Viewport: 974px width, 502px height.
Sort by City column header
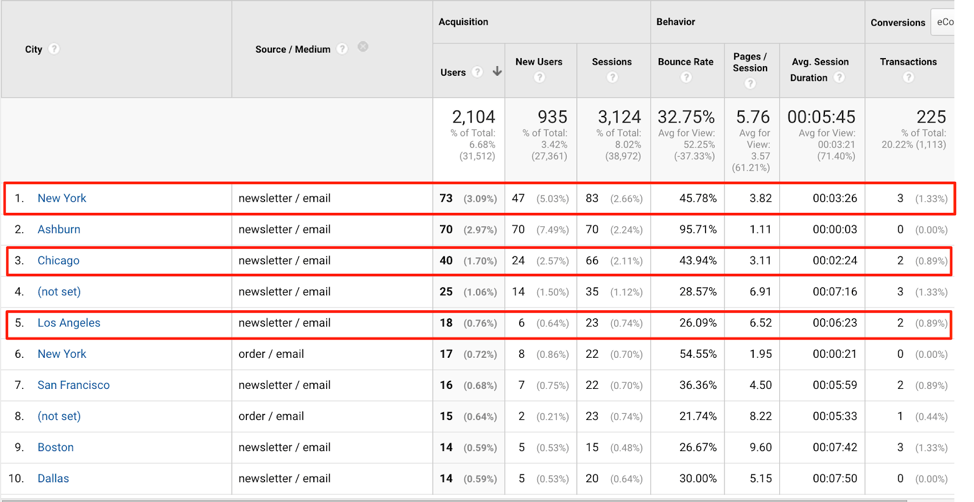click(x=34, y=49)
